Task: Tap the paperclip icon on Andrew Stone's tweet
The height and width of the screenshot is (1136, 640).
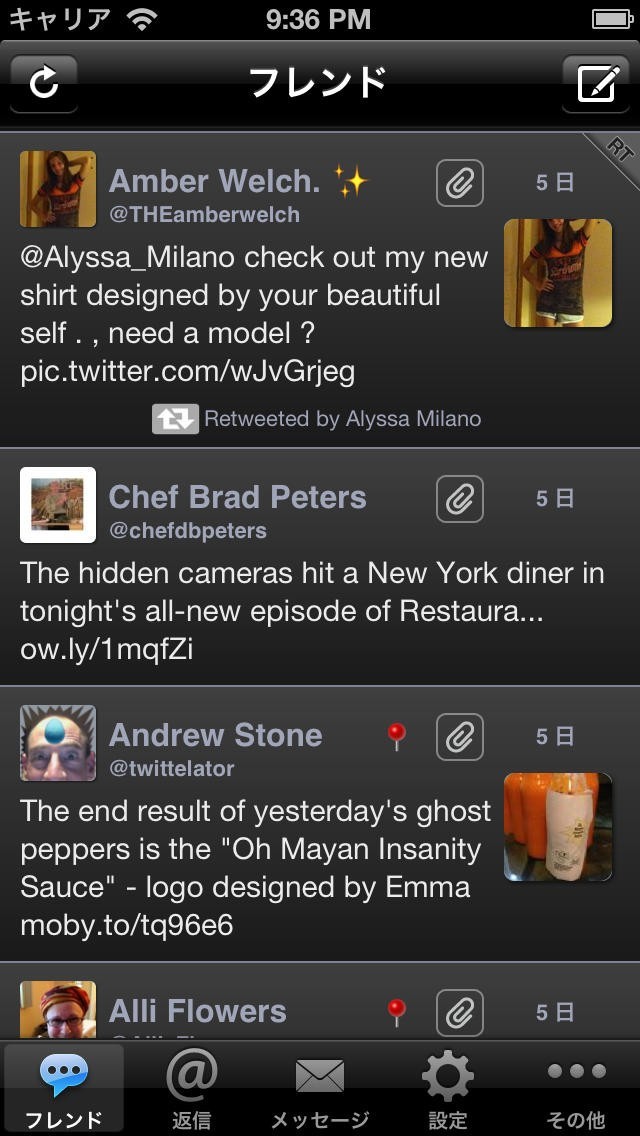Action: pyautogui.click(x=460, y=738)
